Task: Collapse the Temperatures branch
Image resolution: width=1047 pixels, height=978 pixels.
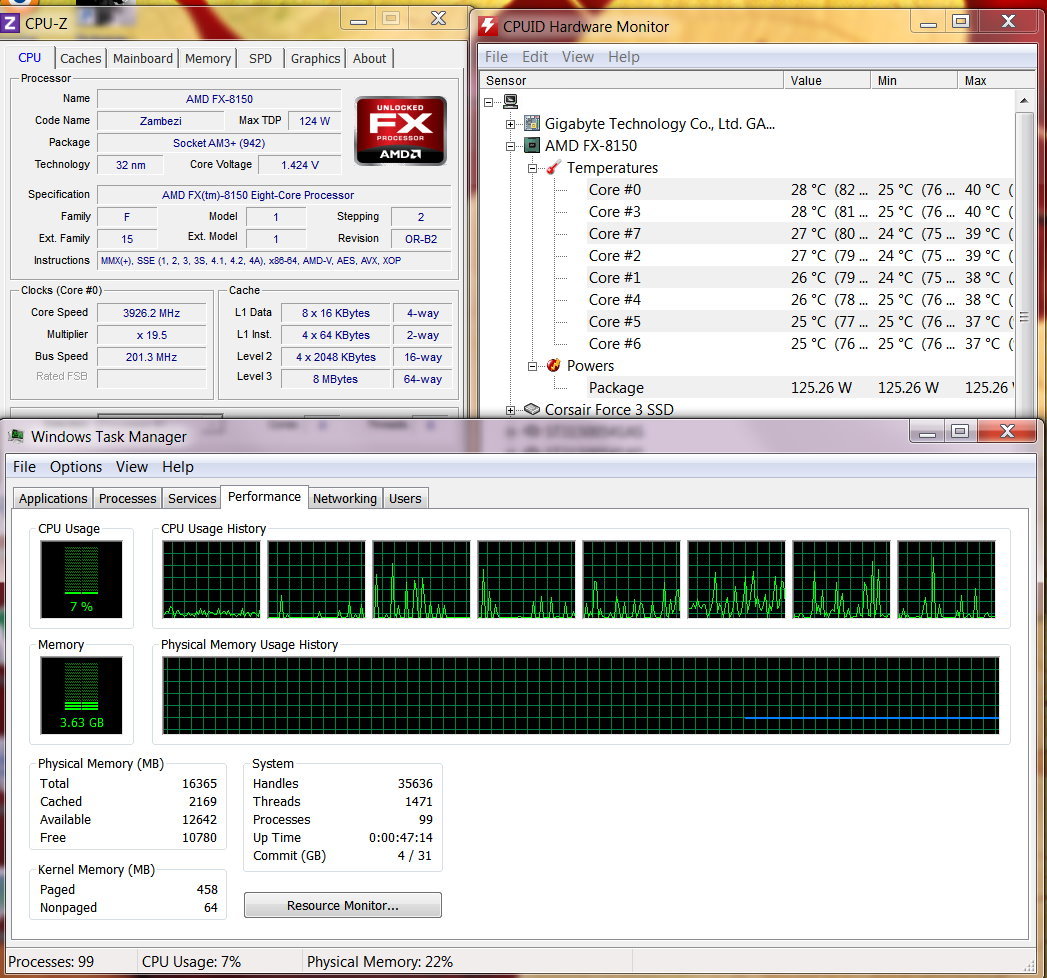Action: 532,168
